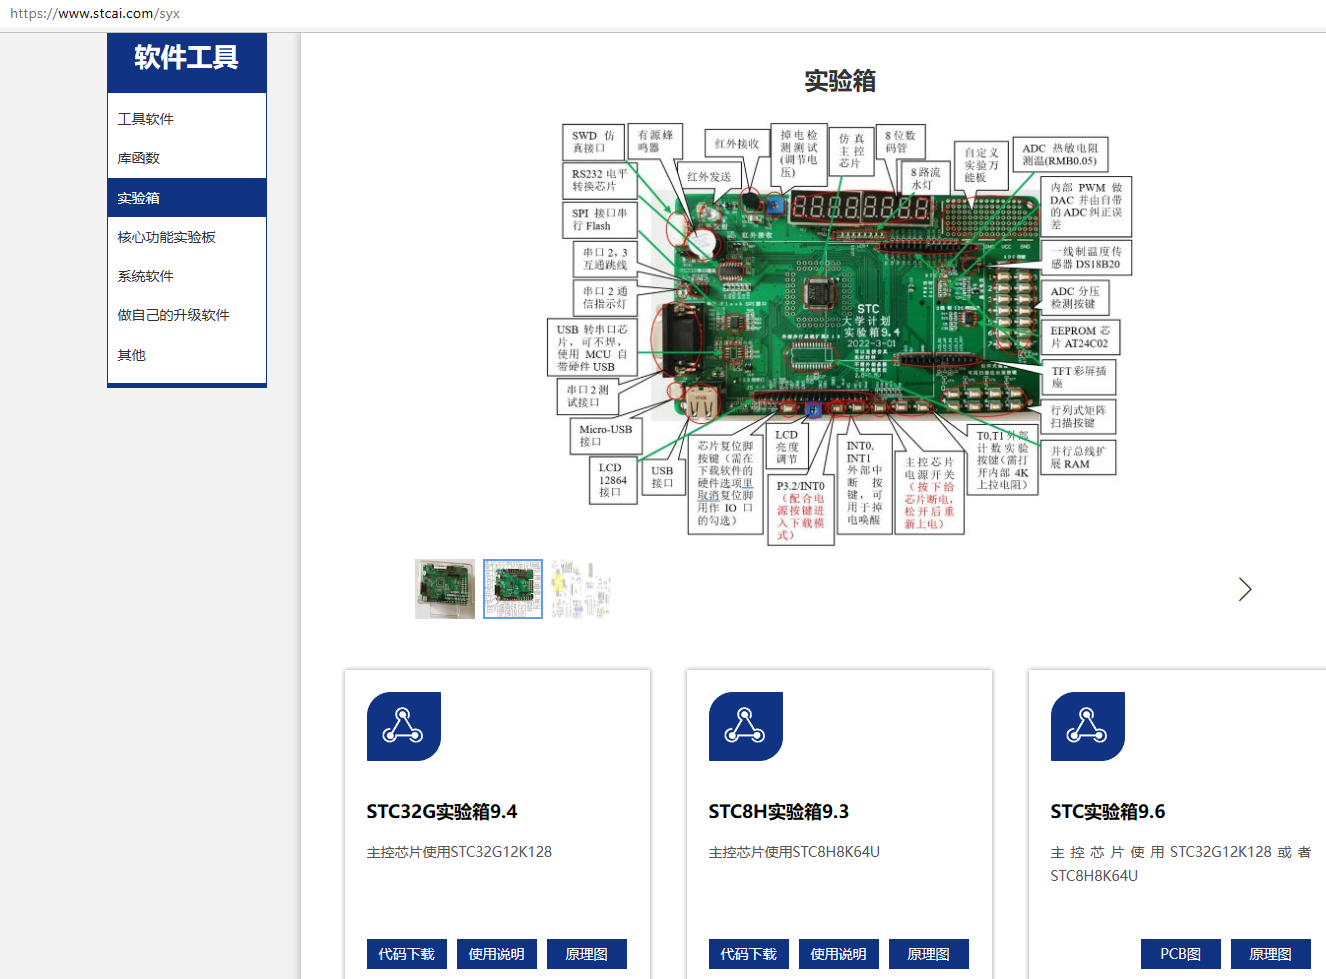Show the third faded diagram thumbnail

581,589
